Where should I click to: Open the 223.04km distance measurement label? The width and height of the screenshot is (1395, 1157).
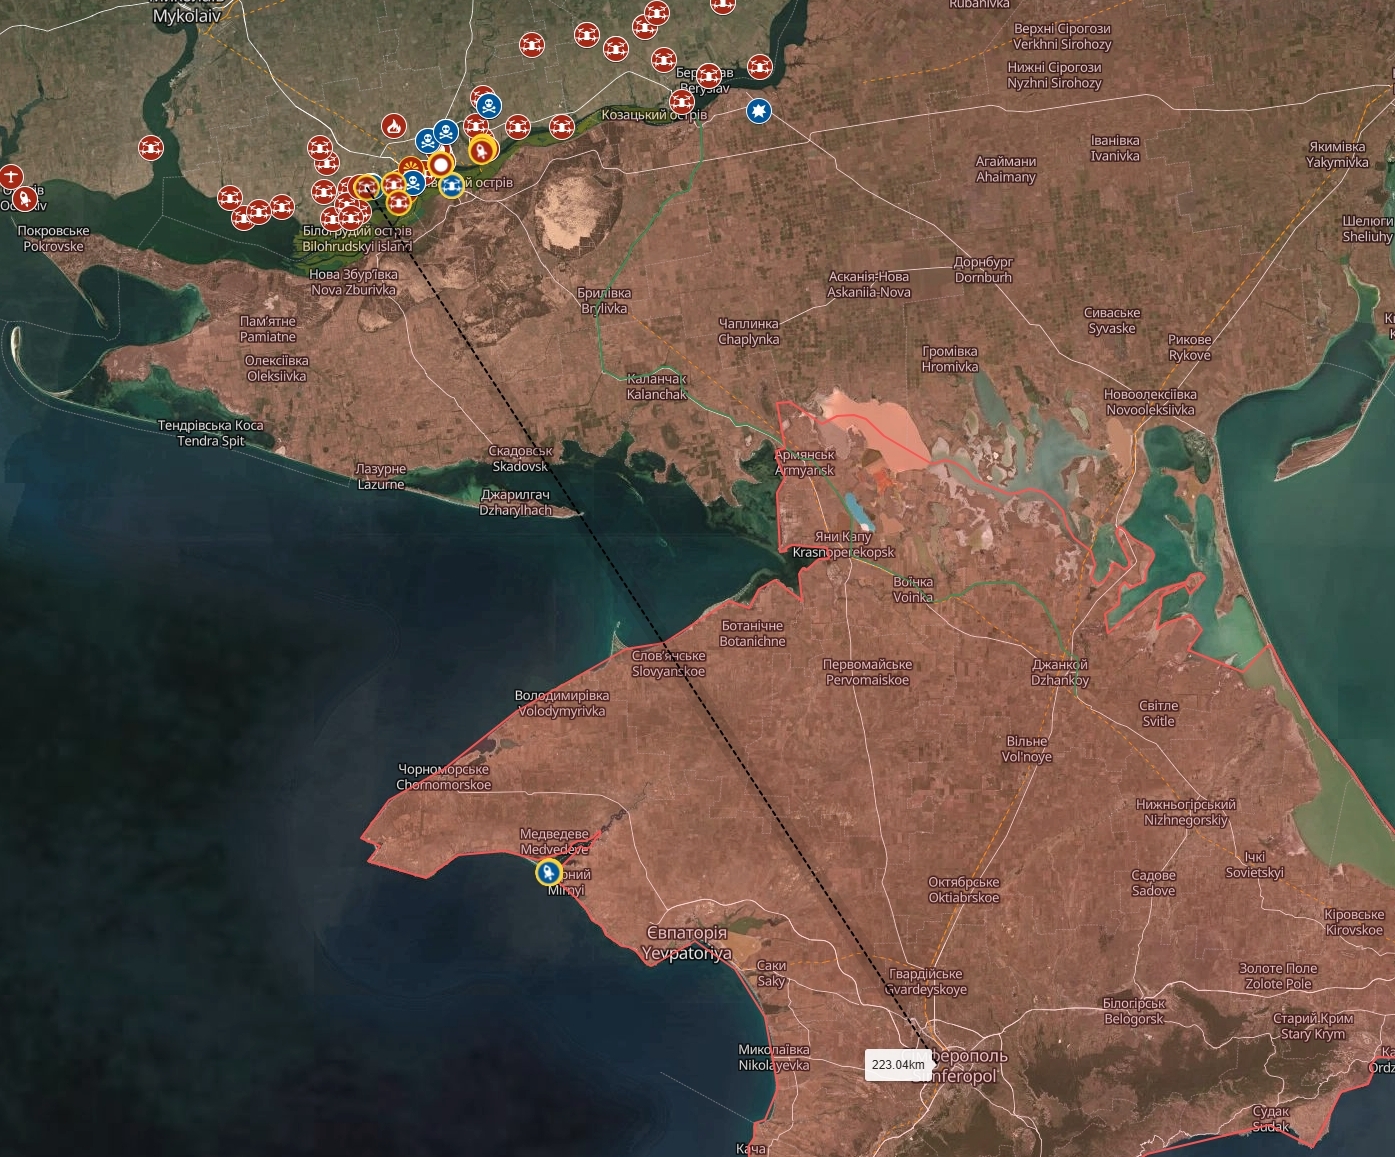tap(898, 1064)
